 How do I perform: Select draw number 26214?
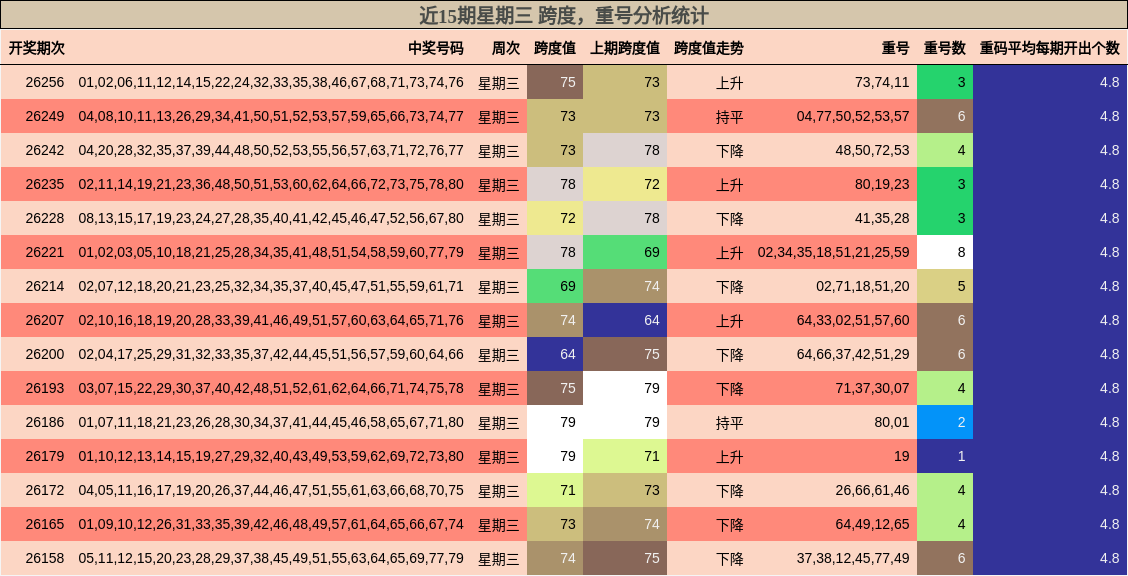pyautogui.click(x=45, y=286)
